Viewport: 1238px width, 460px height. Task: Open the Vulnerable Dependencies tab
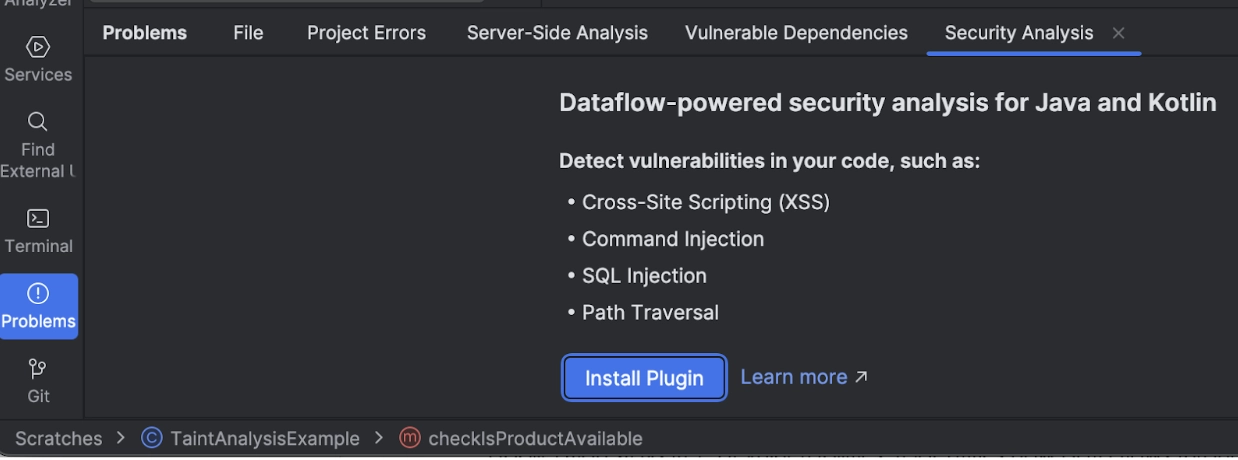(796, 33)
